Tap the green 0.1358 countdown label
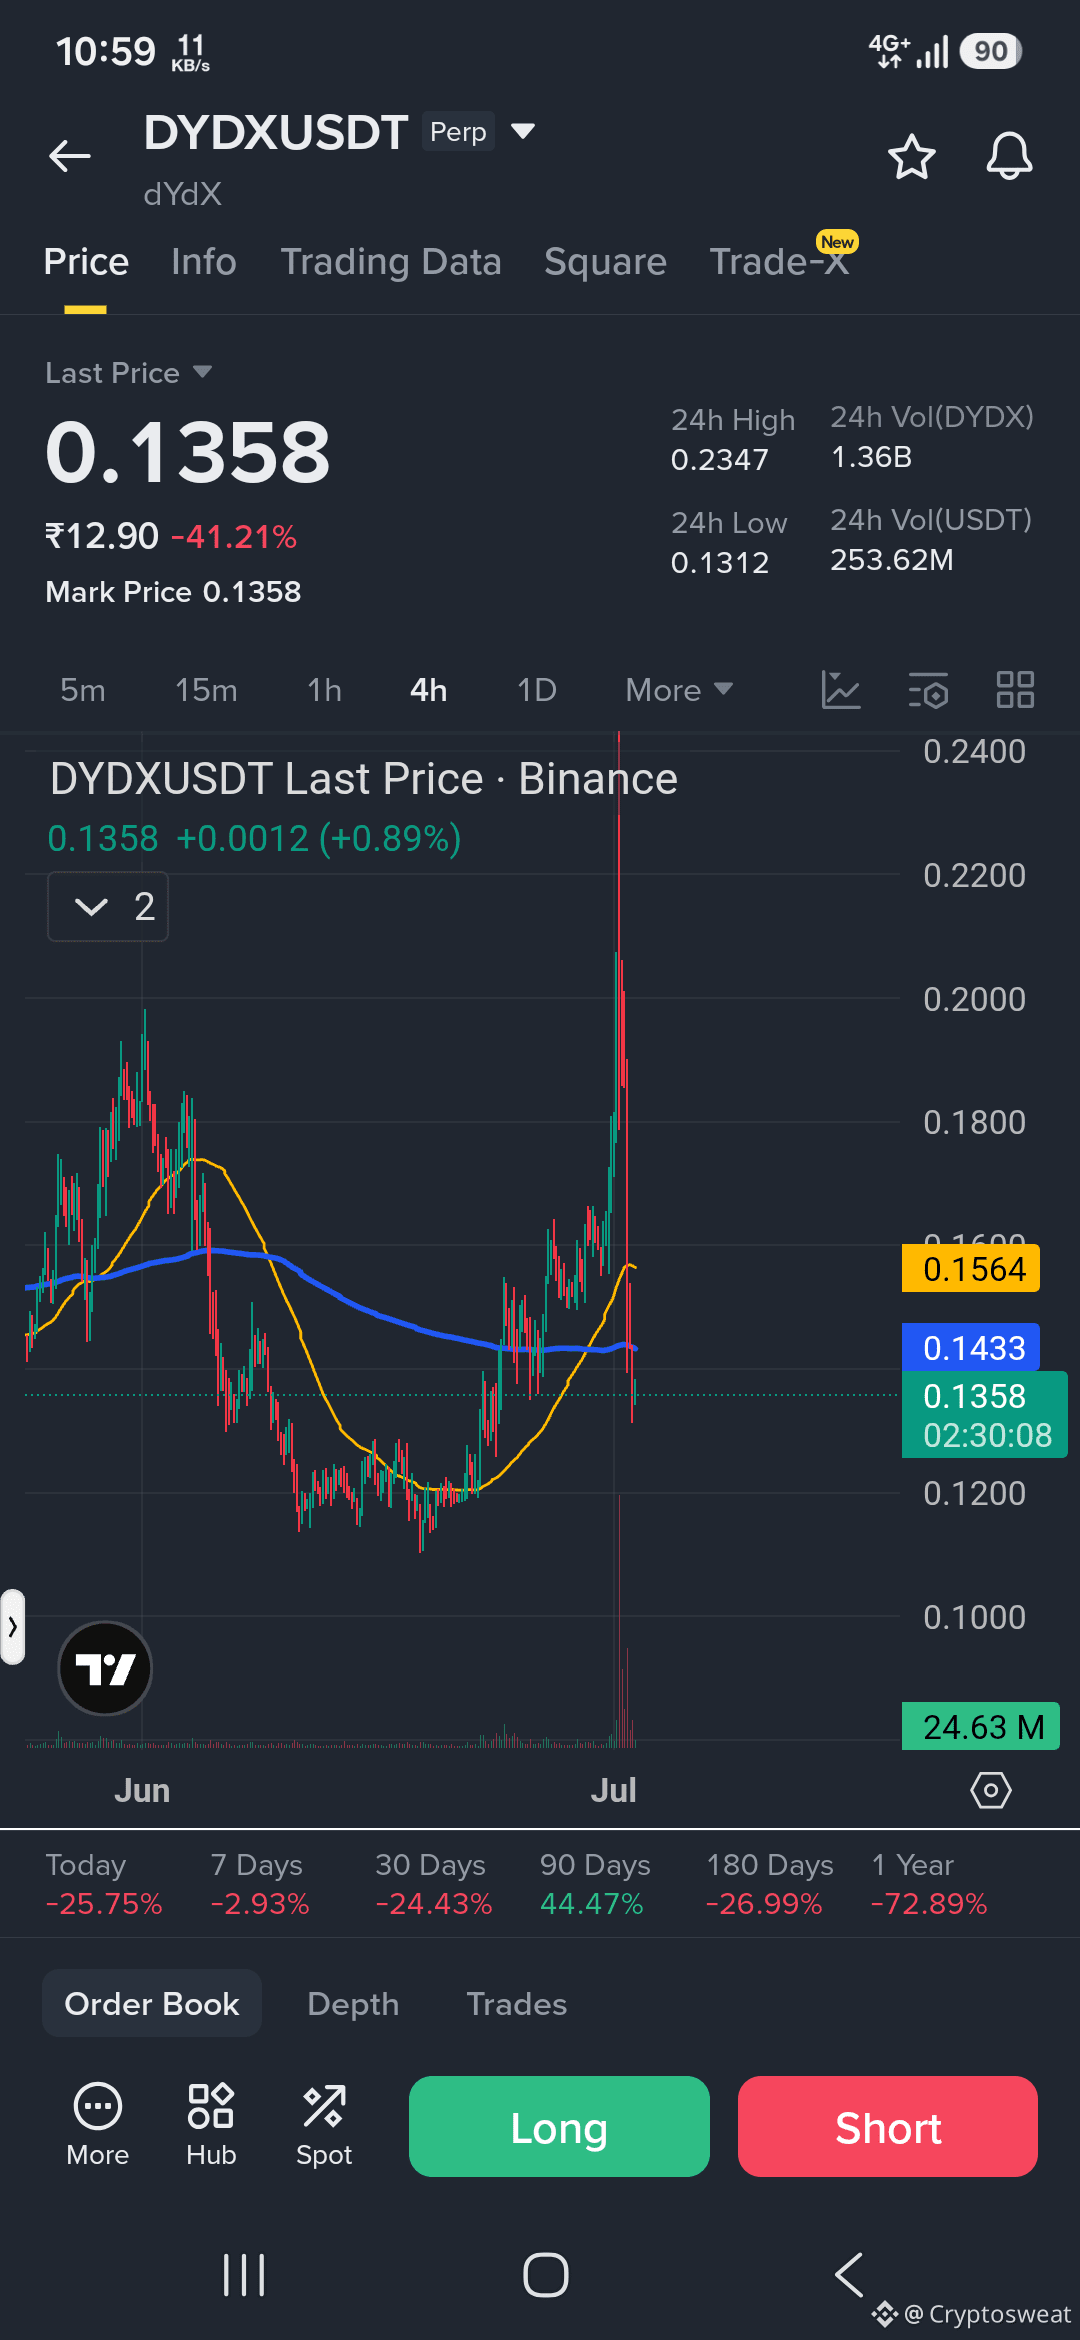The image size is (1080, 2340). (x=985, y=1415)
